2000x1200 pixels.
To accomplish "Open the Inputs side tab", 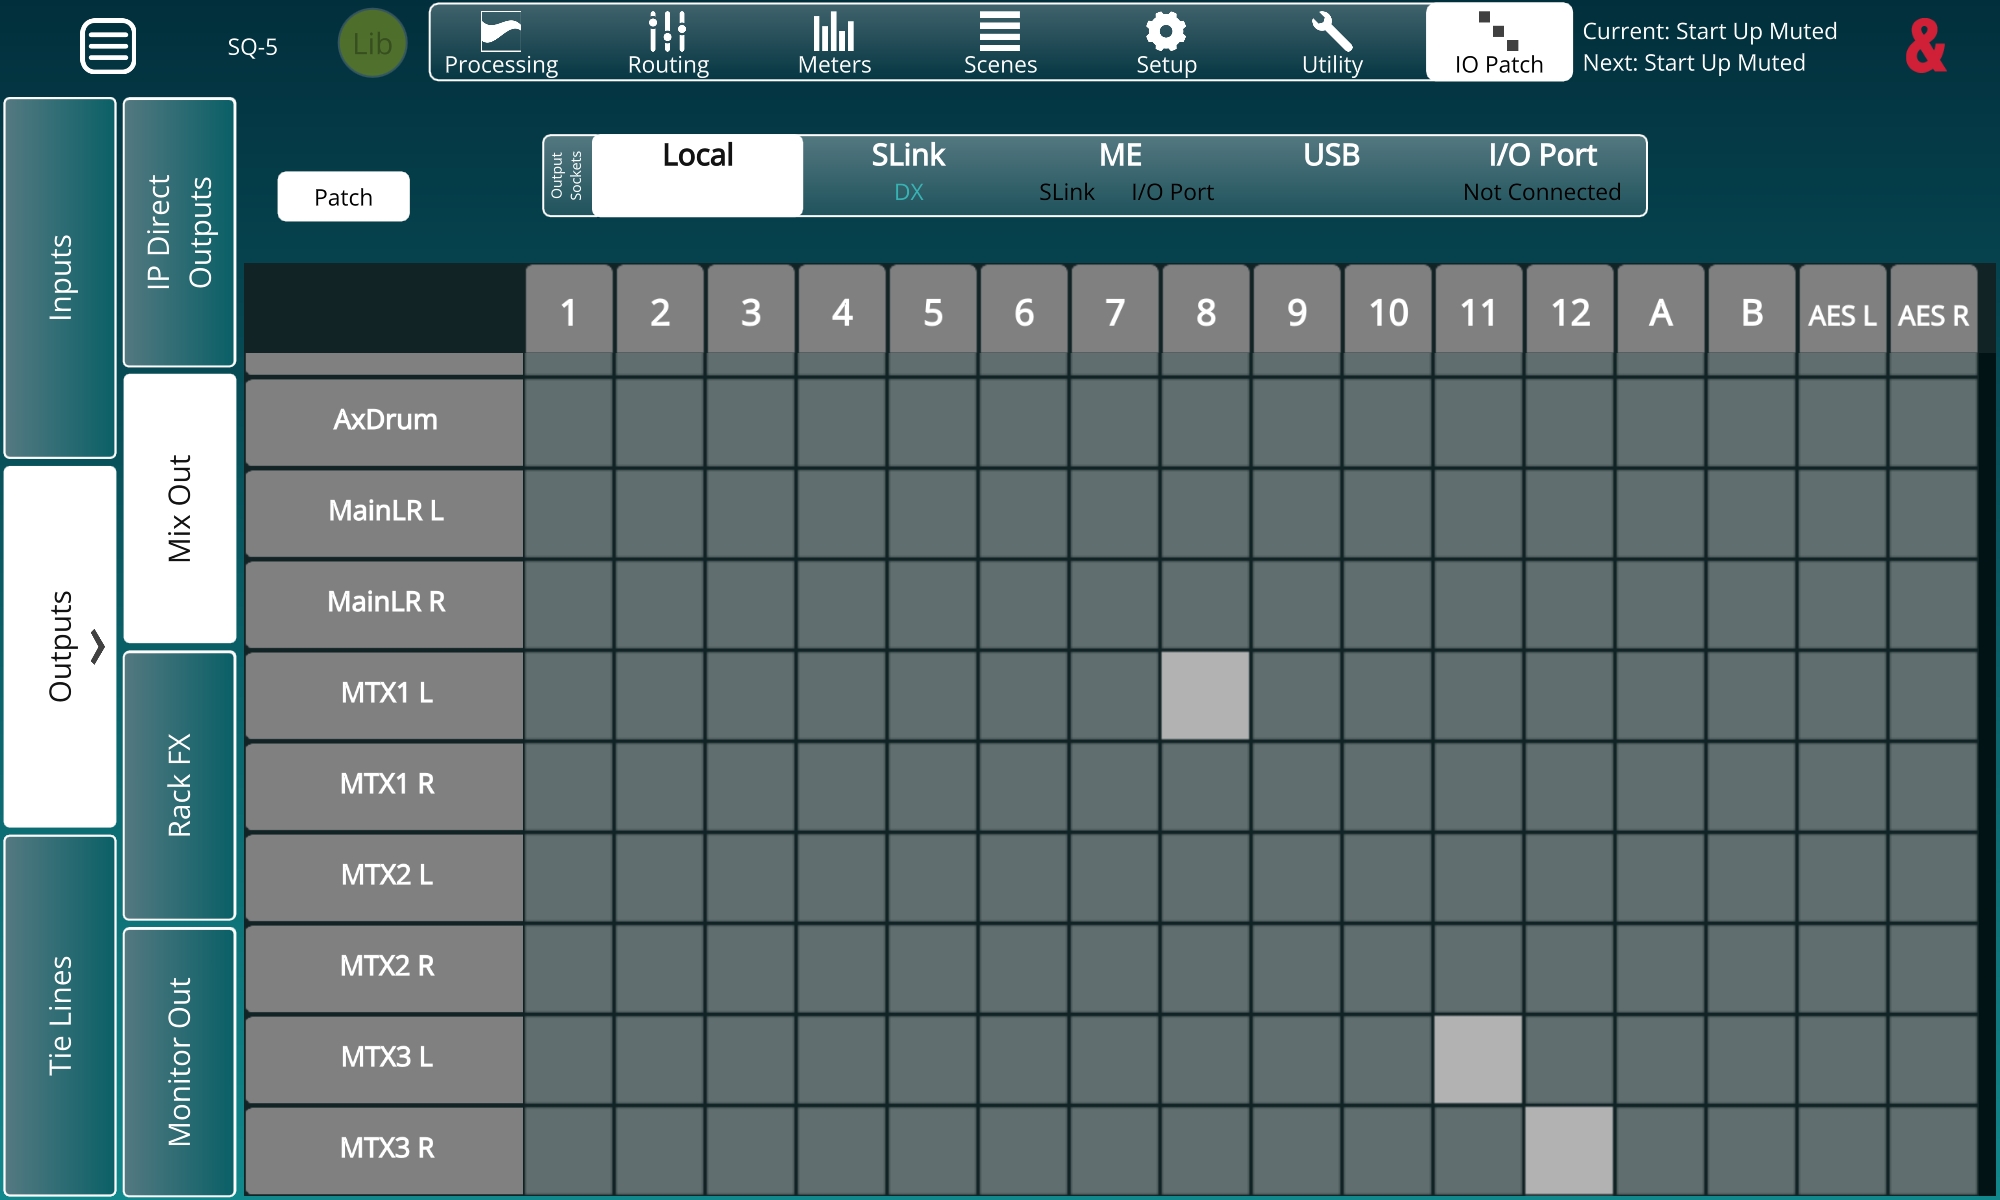I will (x=60, y=277).
